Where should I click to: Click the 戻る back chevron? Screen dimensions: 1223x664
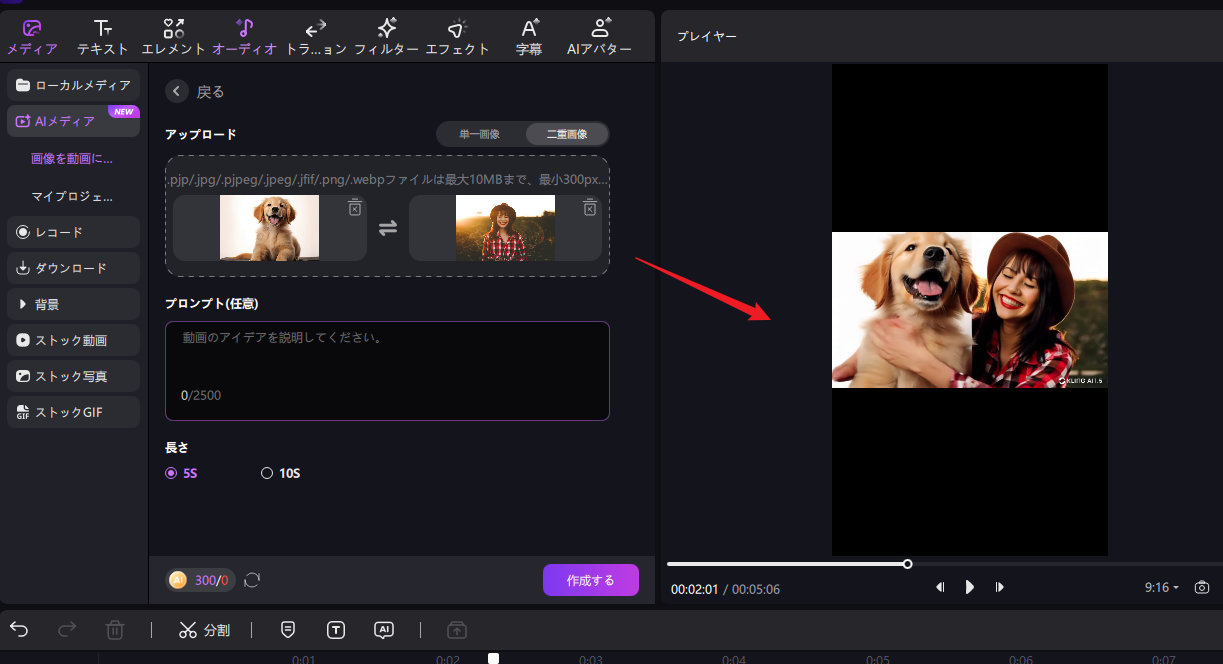point(175,91)
